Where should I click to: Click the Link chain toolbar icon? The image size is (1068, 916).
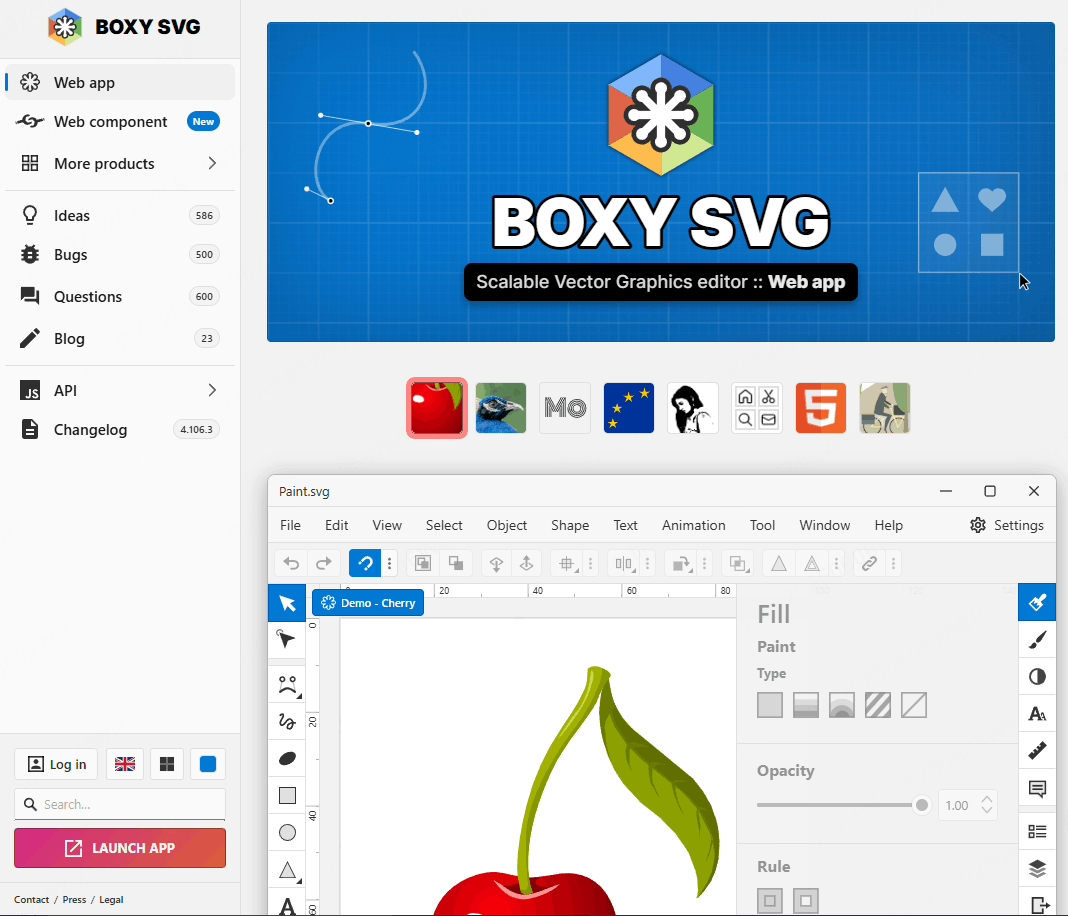coord(869,563)
